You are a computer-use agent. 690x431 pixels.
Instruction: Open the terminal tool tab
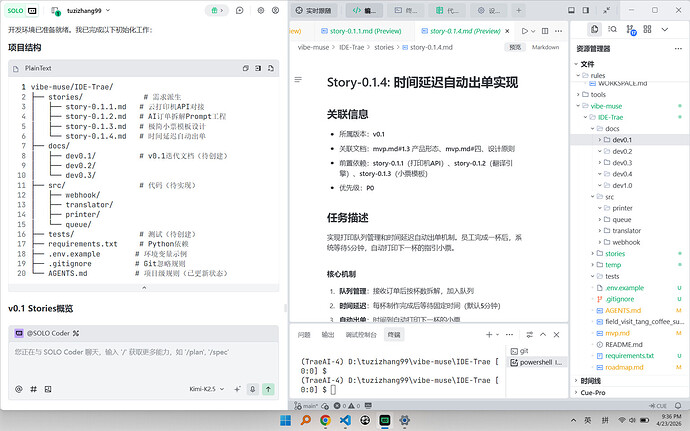pyautogui.click(x=406, y=11)
